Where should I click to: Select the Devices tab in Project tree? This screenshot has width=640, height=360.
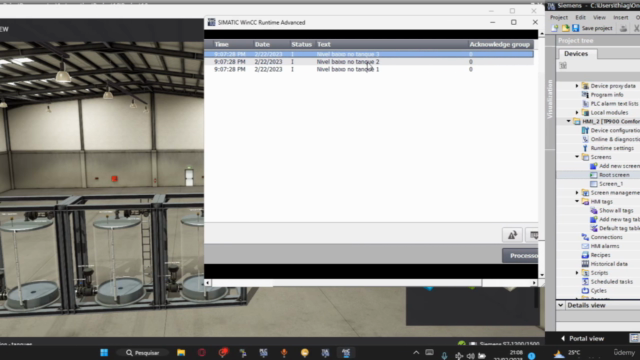point(576,53)
